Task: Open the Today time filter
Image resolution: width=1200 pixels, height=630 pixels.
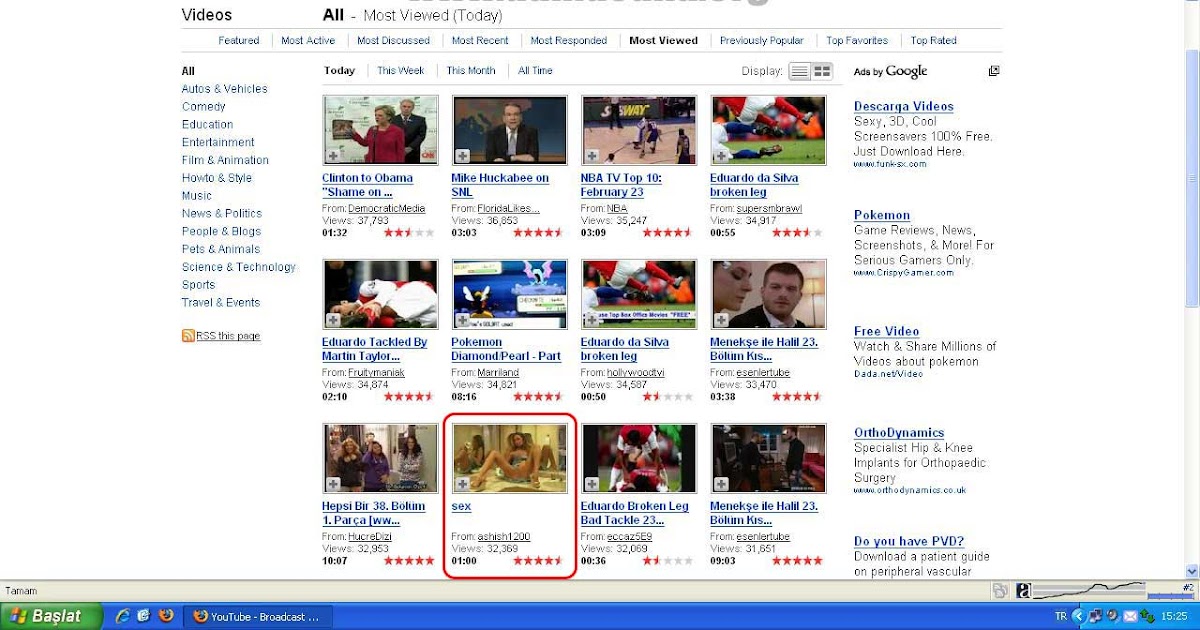Action: tap(340, 71)
